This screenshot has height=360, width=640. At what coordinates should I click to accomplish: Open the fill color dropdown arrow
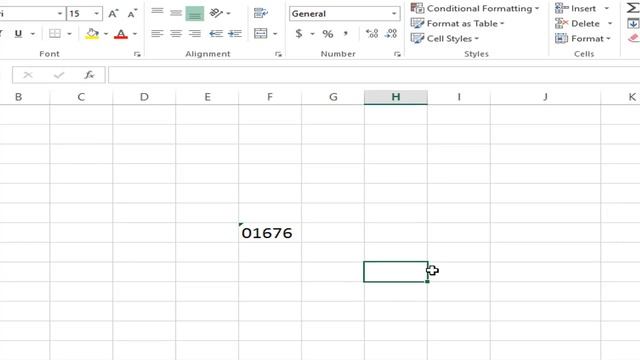pos(106,34)
